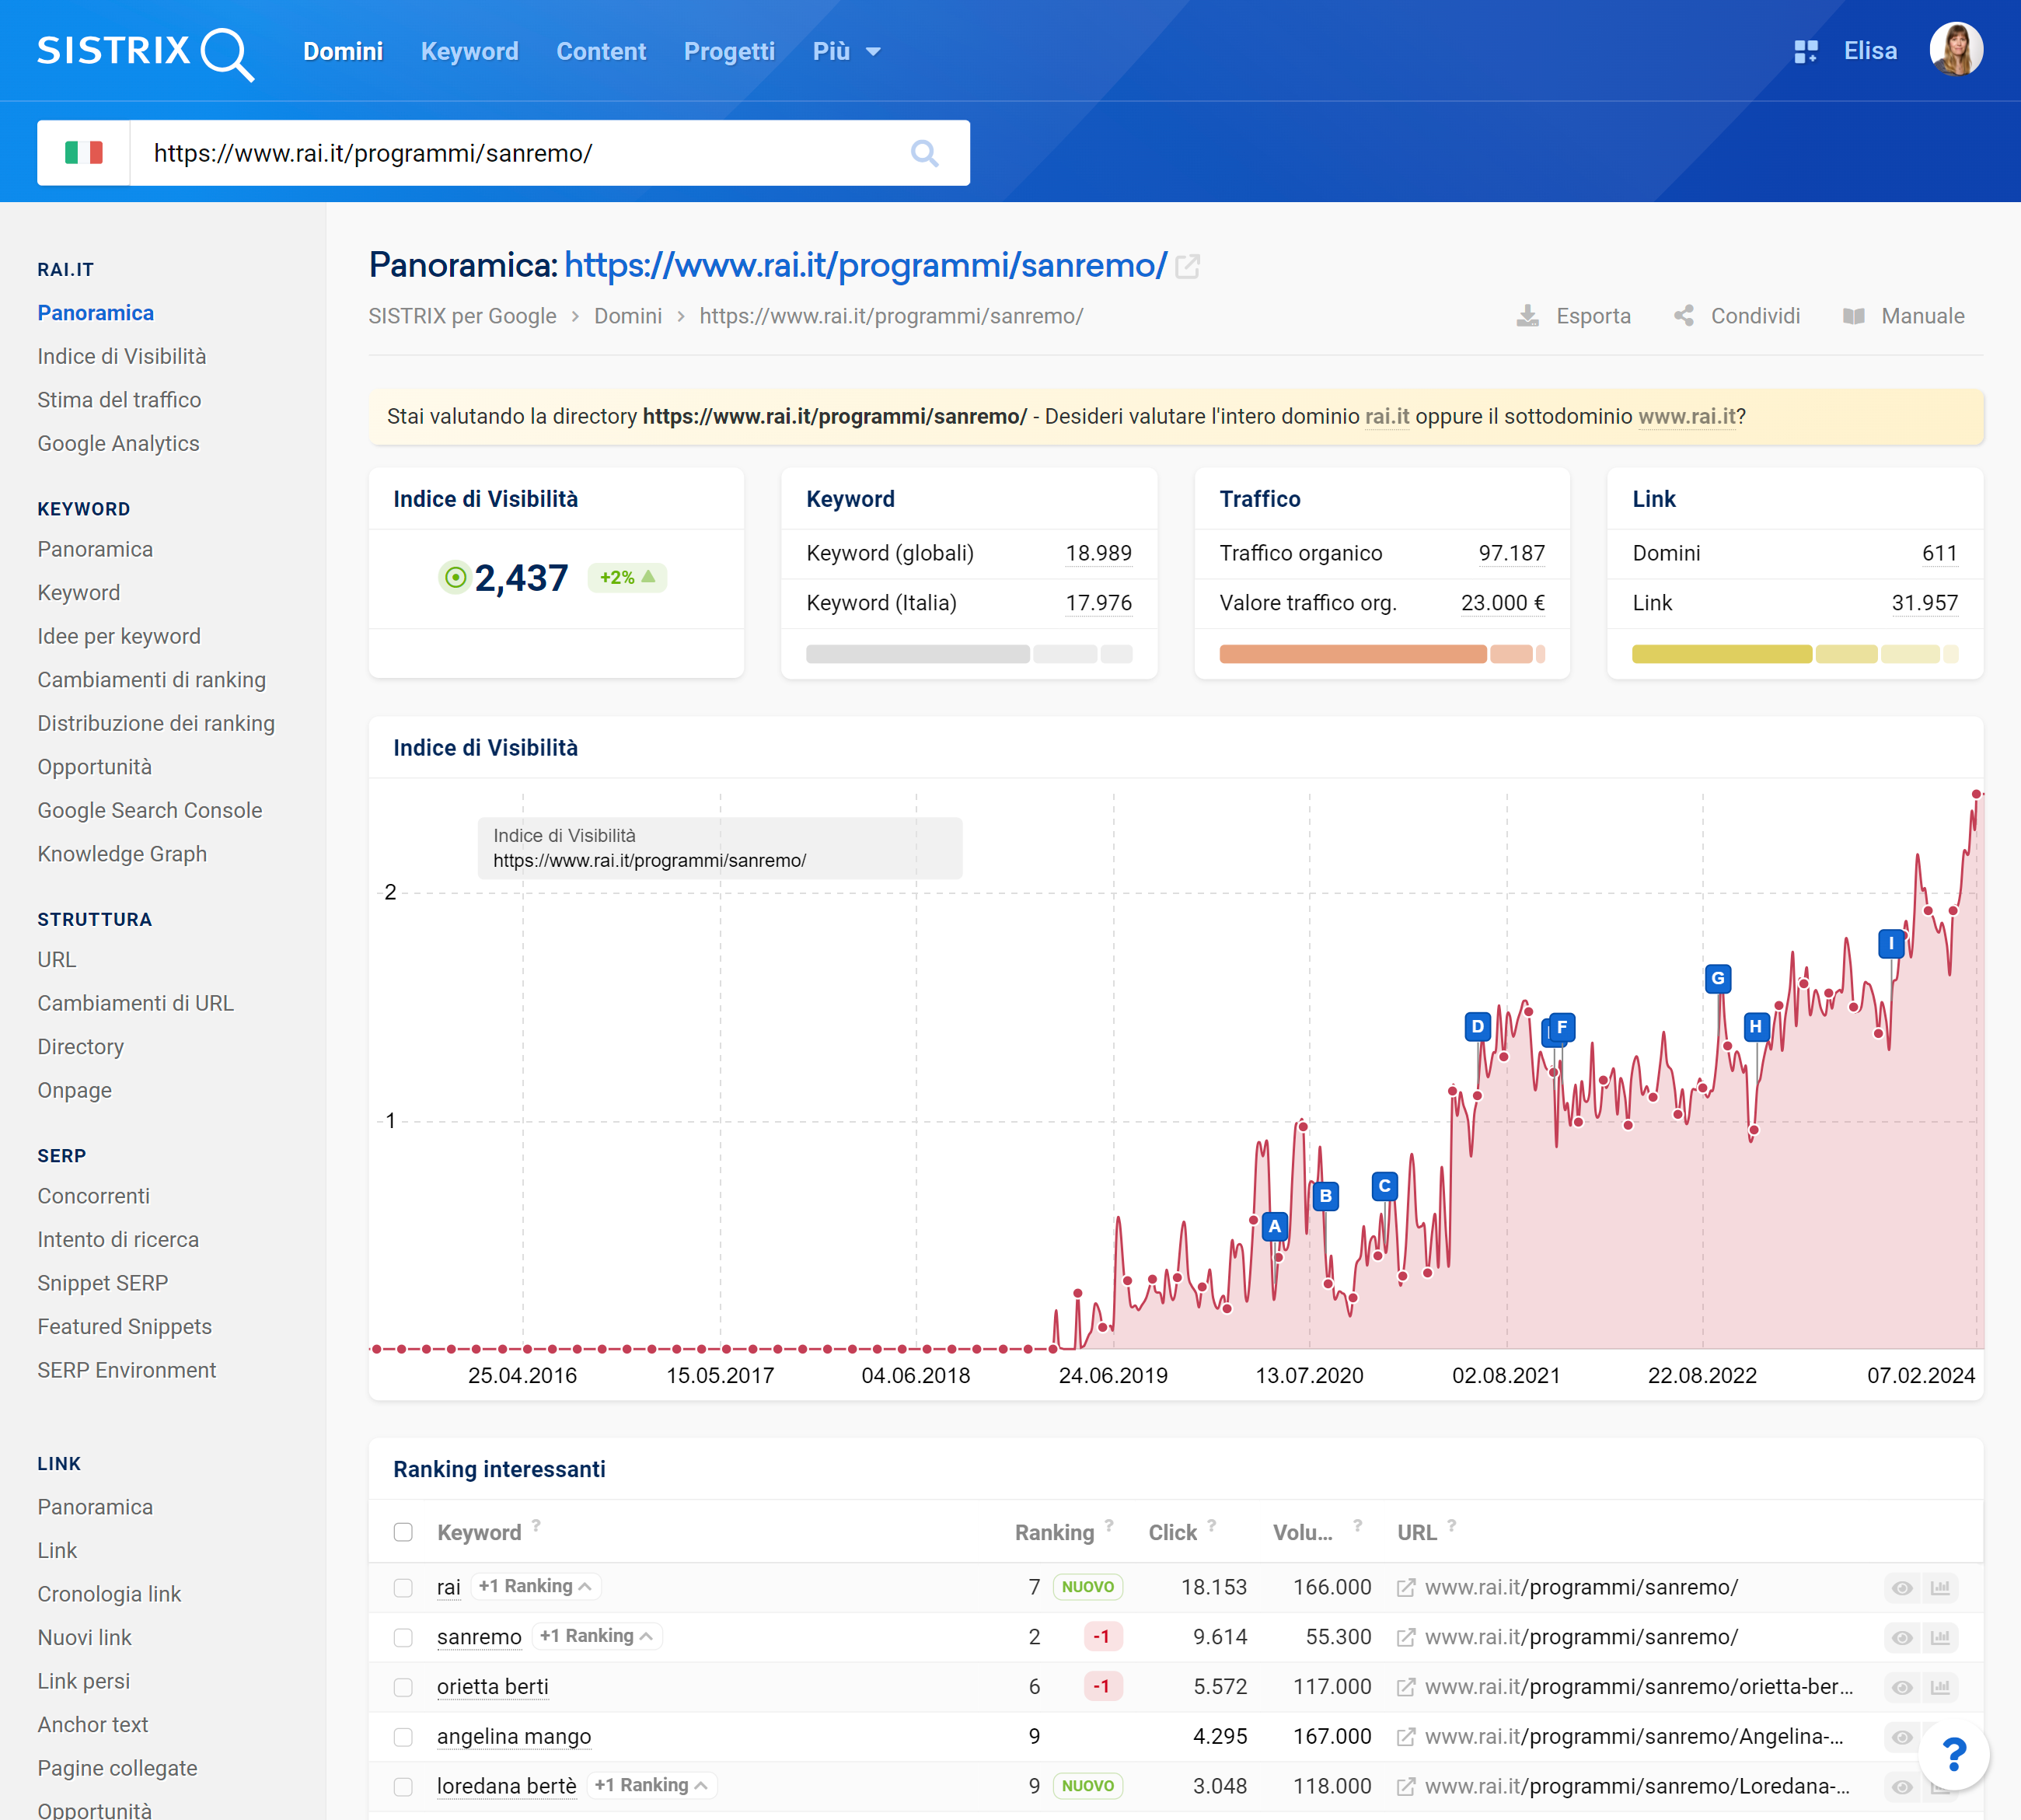Click the orange Traffico distribution bar

point(1382,654)
